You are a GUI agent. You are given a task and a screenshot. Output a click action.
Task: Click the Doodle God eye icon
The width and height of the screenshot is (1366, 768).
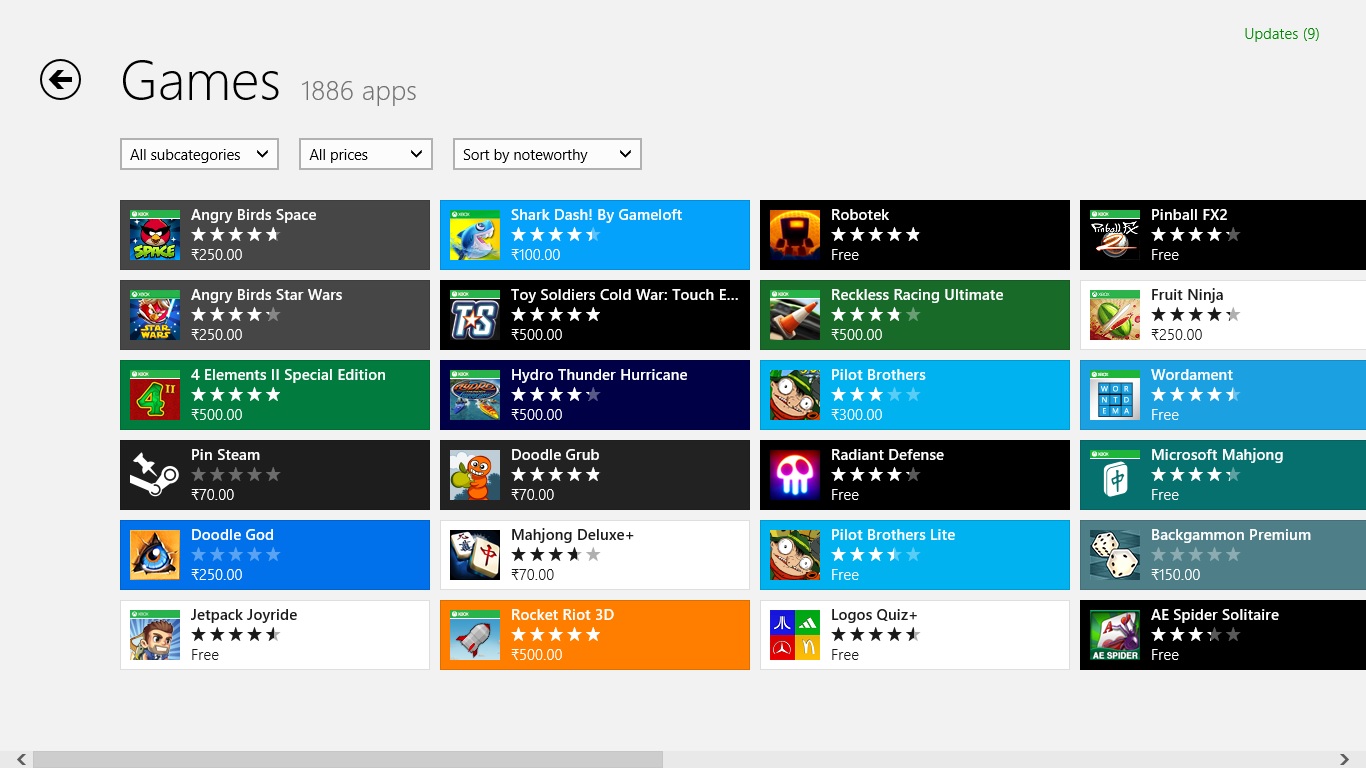coord(155,555)
